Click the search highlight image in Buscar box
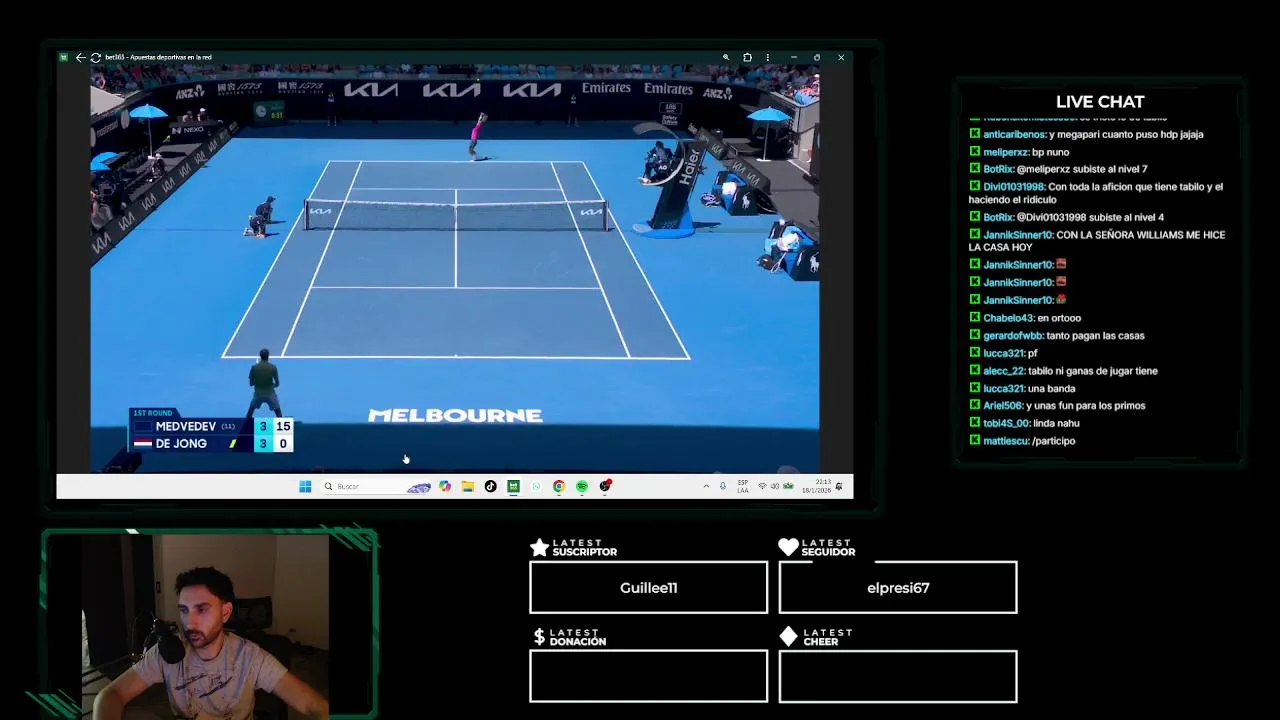The image size is (1280, 720). [419, 487]
